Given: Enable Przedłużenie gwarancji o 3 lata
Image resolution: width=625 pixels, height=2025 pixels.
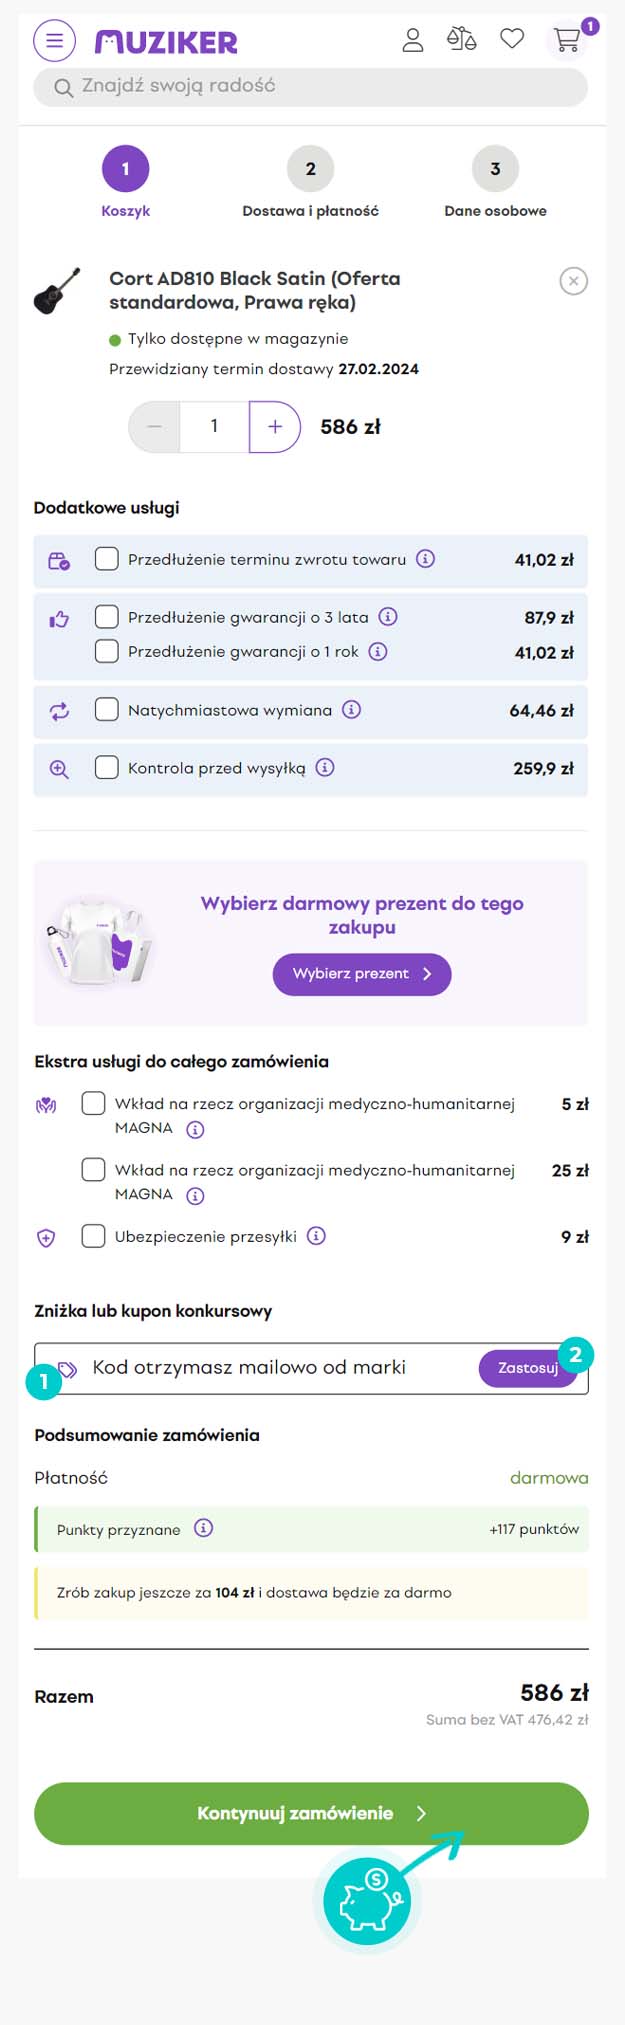Looking at the screenshot, I should point(107,617).
